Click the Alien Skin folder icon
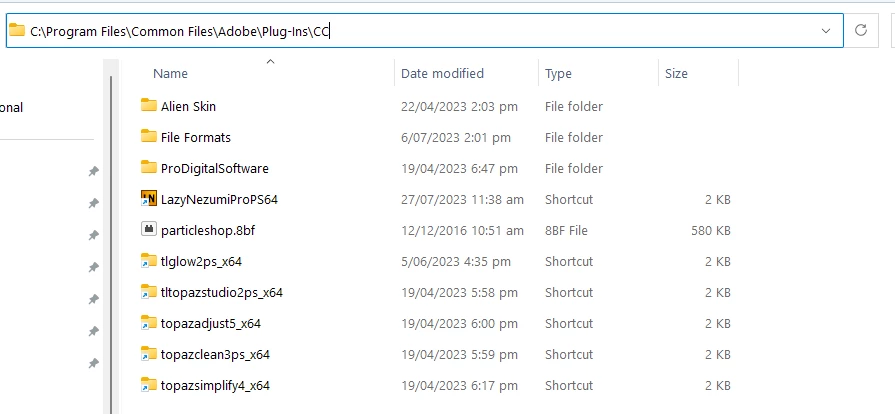 pyautogui.click(x=148, y=106)
